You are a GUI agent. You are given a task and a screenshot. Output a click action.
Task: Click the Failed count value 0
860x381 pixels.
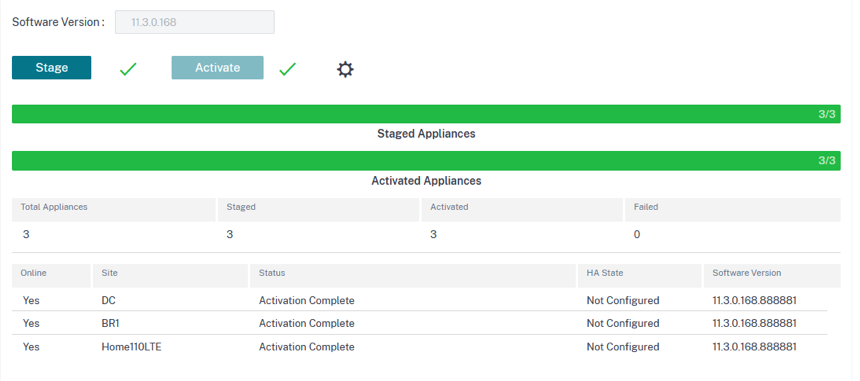click(637, 235)
